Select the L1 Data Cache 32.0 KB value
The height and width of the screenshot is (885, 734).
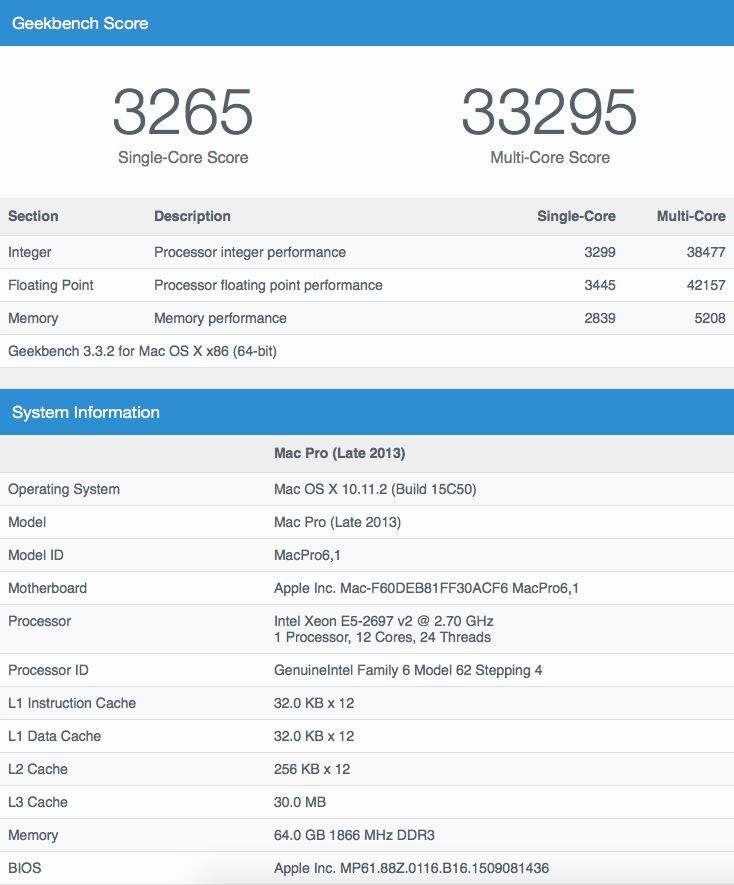click(314, 736)
